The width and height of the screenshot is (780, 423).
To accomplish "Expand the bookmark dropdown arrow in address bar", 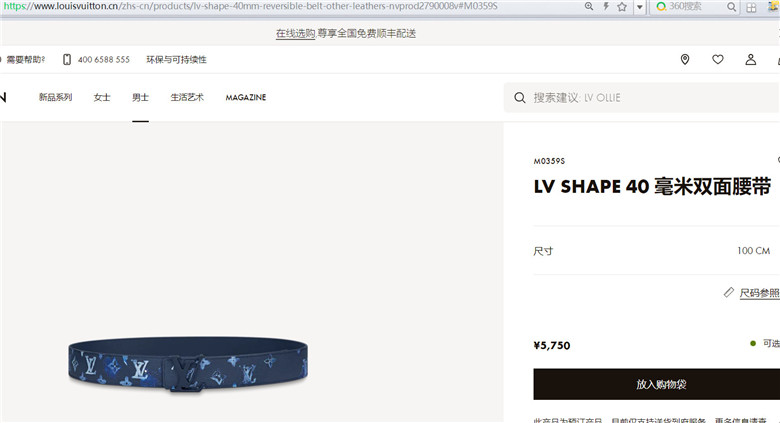I will click(640, 7).
